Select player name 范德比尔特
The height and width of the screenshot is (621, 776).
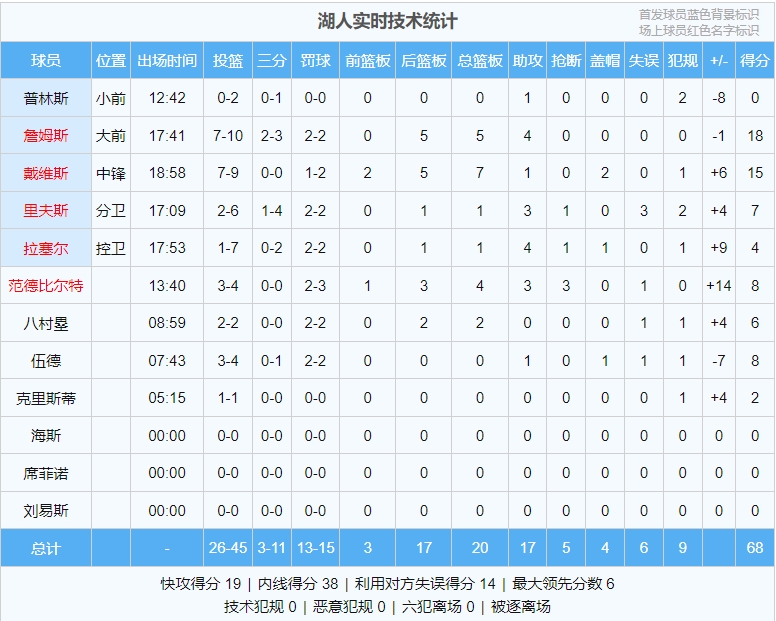(x=46, y=286)
